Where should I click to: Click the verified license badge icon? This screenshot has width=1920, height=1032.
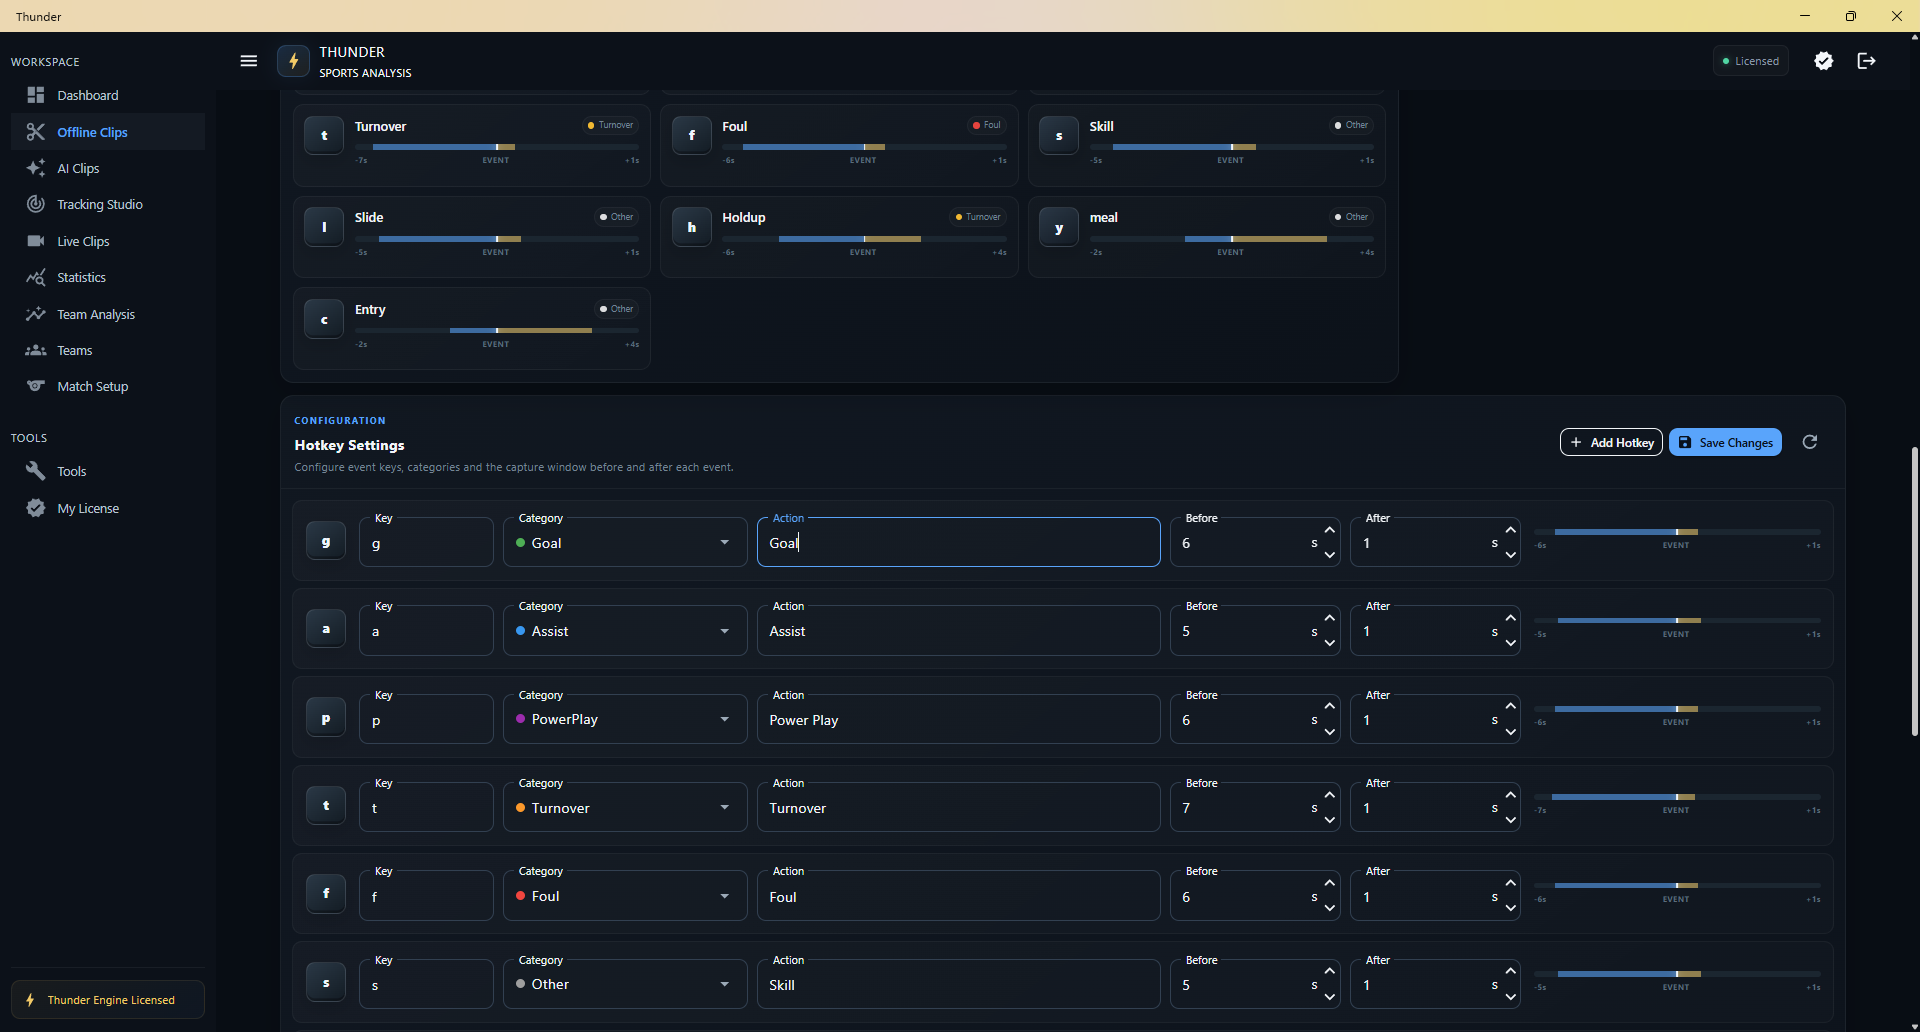(x=1824, y=61)
